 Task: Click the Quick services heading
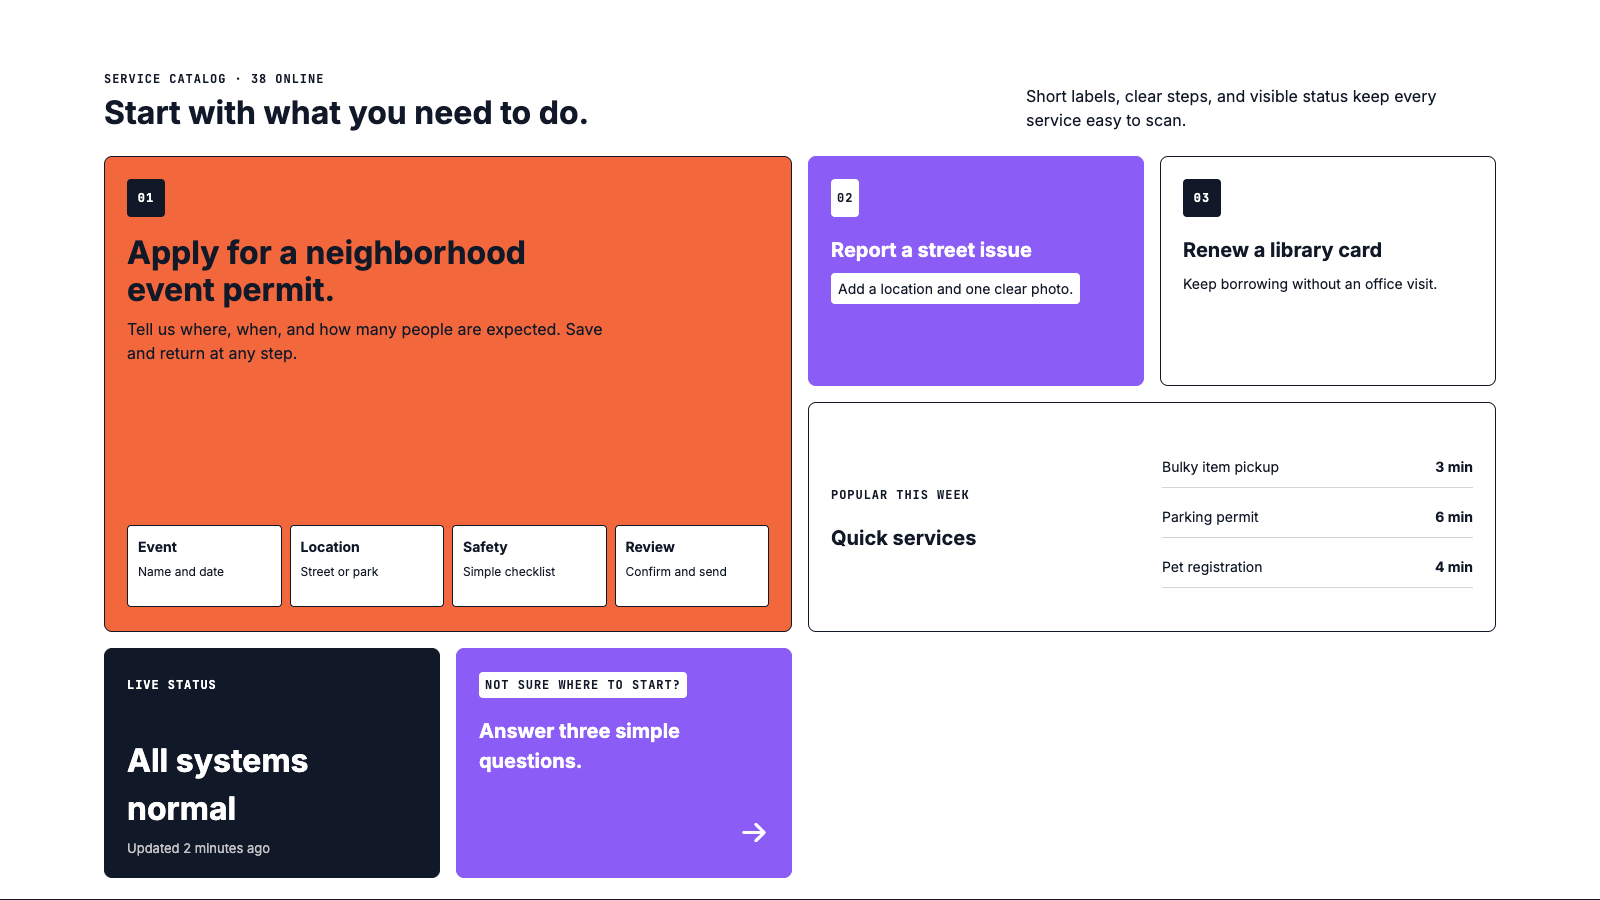point(903,538)
